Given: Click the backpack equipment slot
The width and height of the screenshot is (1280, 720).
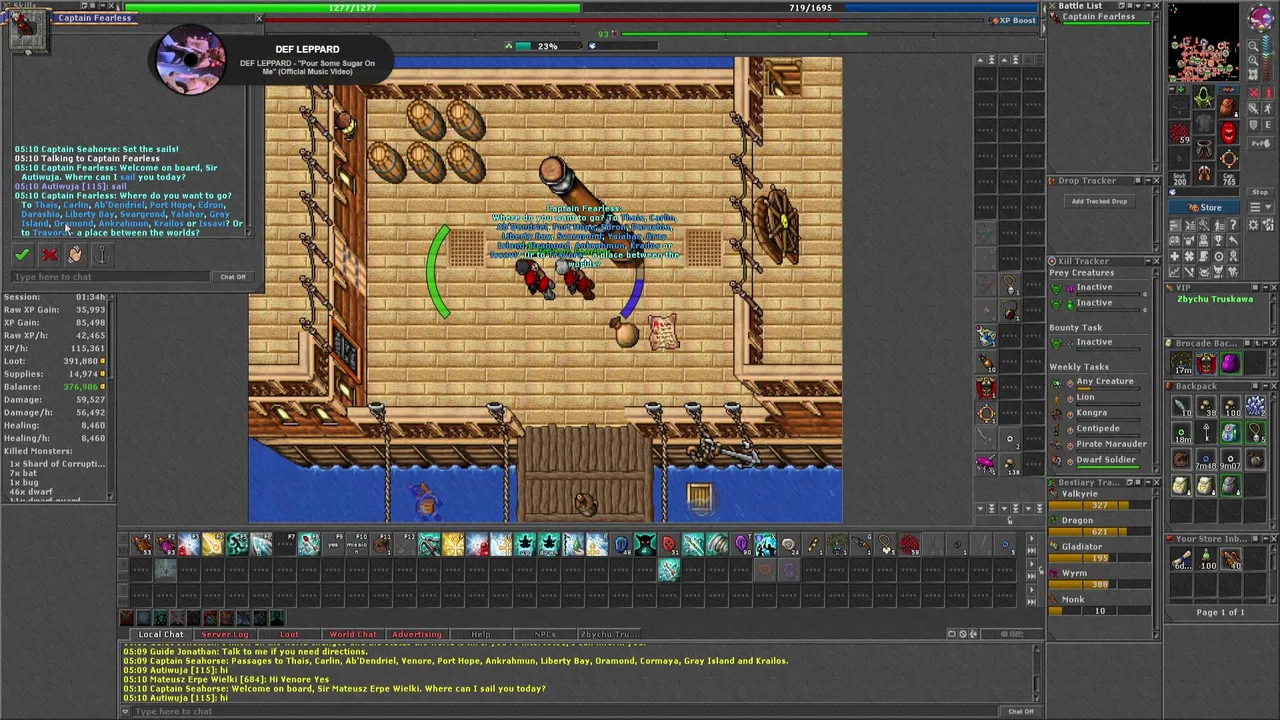Looking at the screenshot, I should 1229,107.
